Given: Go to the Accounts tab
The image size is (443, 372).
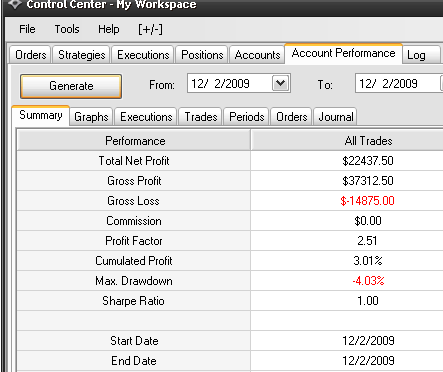Looking at the screenshot, I should (257, 55).
